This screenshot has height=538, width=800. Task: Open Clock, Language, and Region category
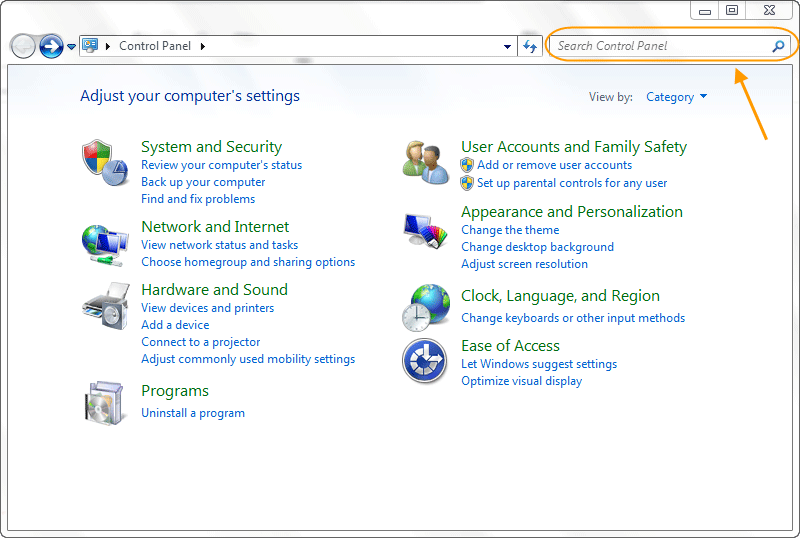click(x=560, y=296)
